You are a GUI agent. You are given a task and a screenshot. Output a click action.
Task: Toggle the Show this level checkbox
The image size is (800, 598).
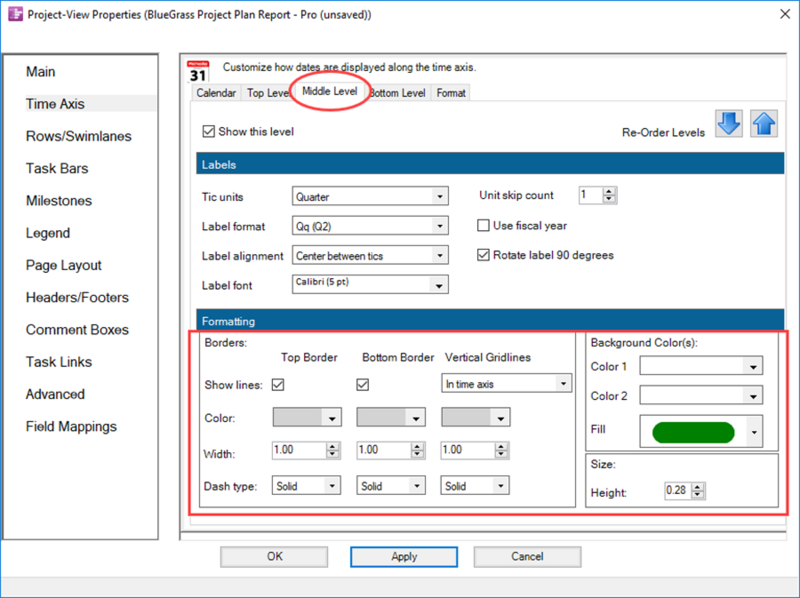pyautogui.click(x=208, y=132)
